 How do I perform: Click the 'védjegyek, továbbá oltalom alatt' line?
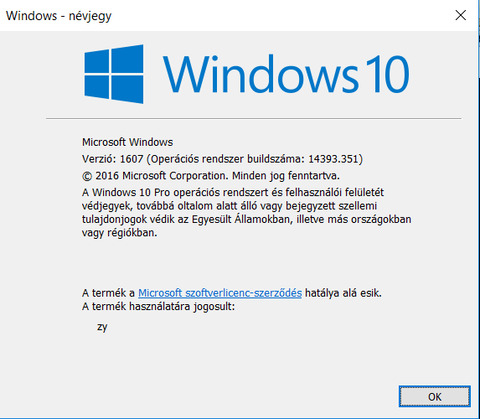pos(229,206)
